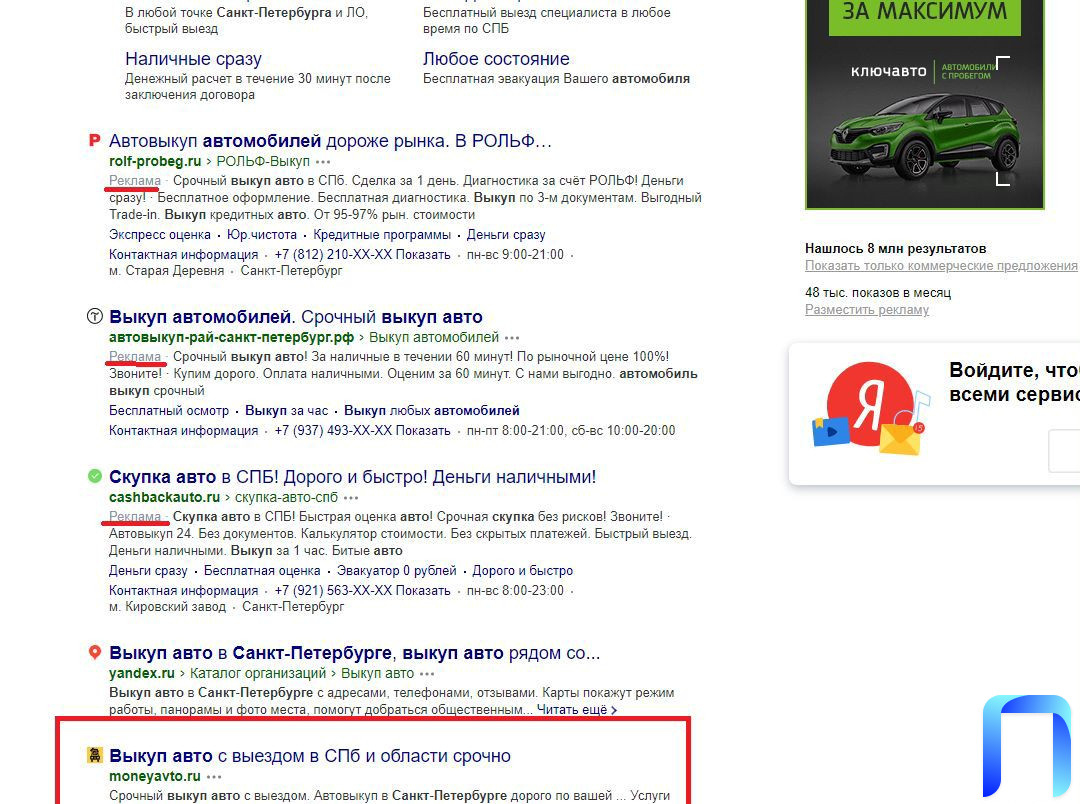1080x804 pixels.
Task: Open the cashbackauto.ru domain link
Action: (x=165, y=497)
